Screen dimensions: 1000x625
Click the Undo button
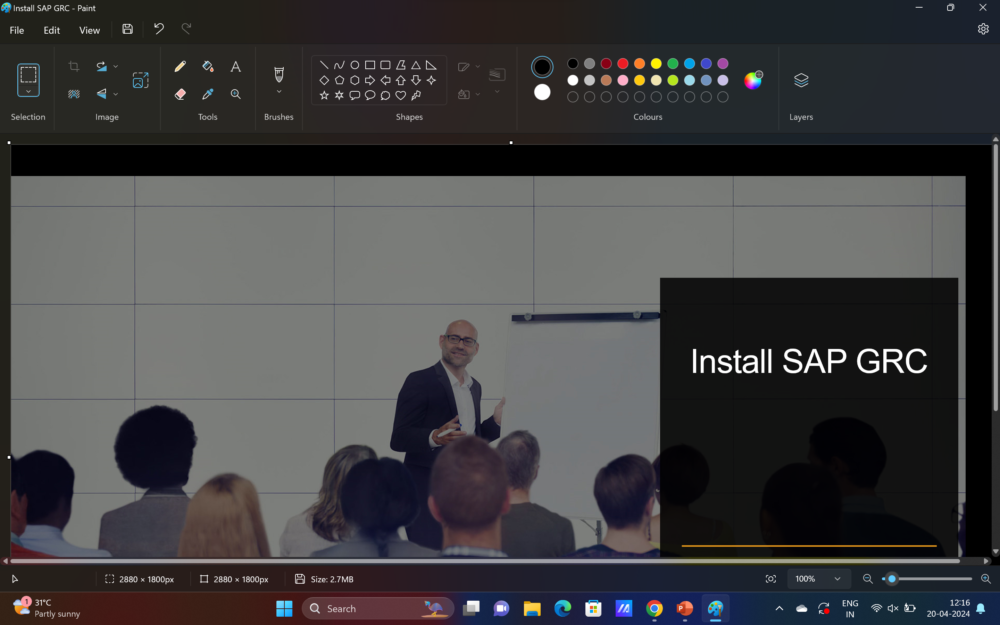click(x=158, y=30)
